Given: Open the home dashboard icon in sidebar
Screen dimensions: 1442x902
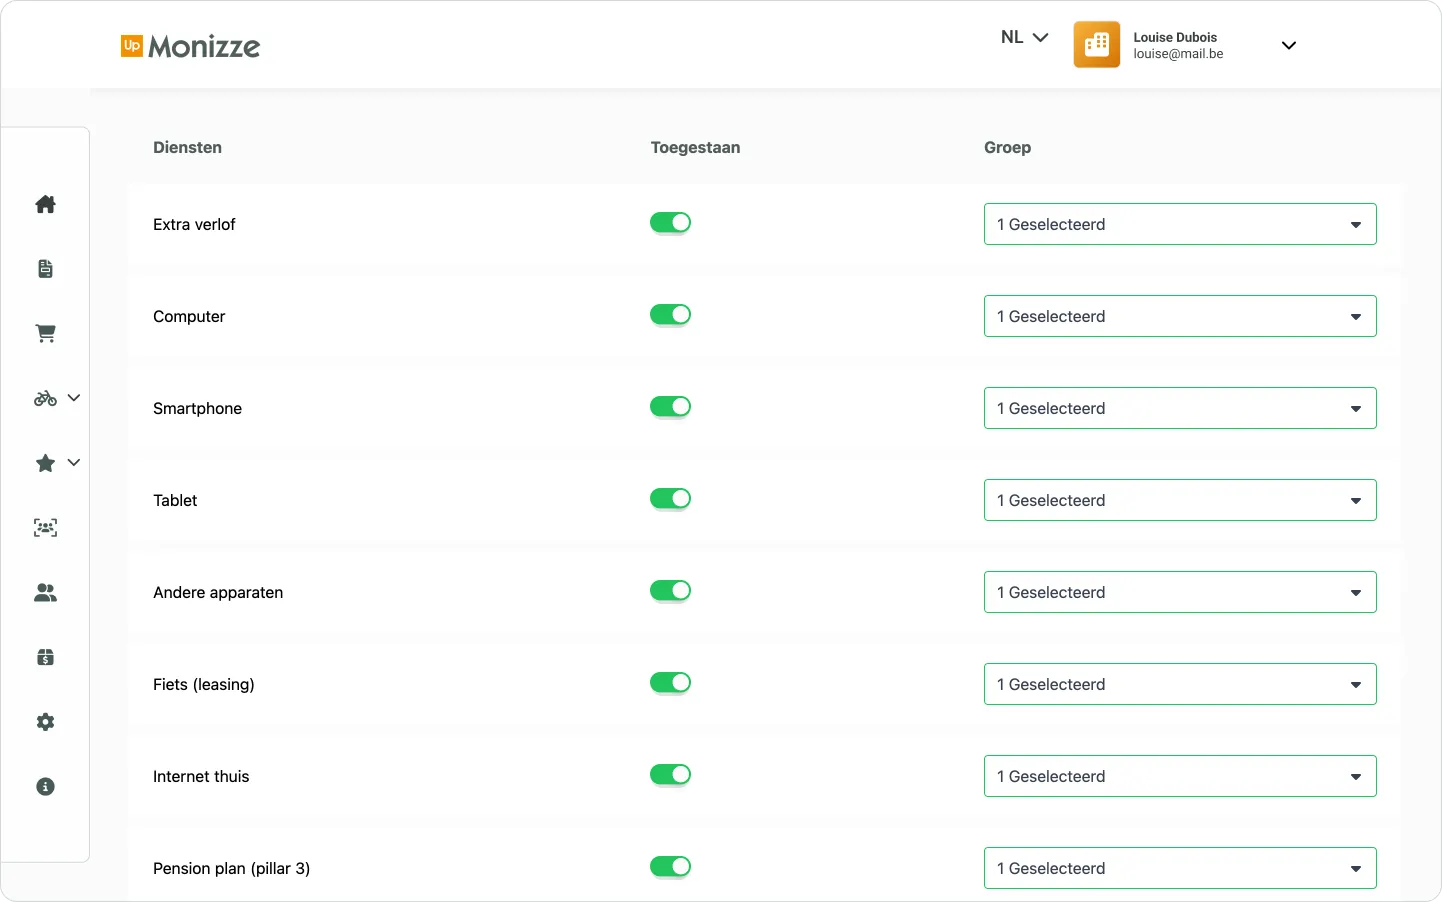Looking at the screenshot, I should [x=45, y=204].
